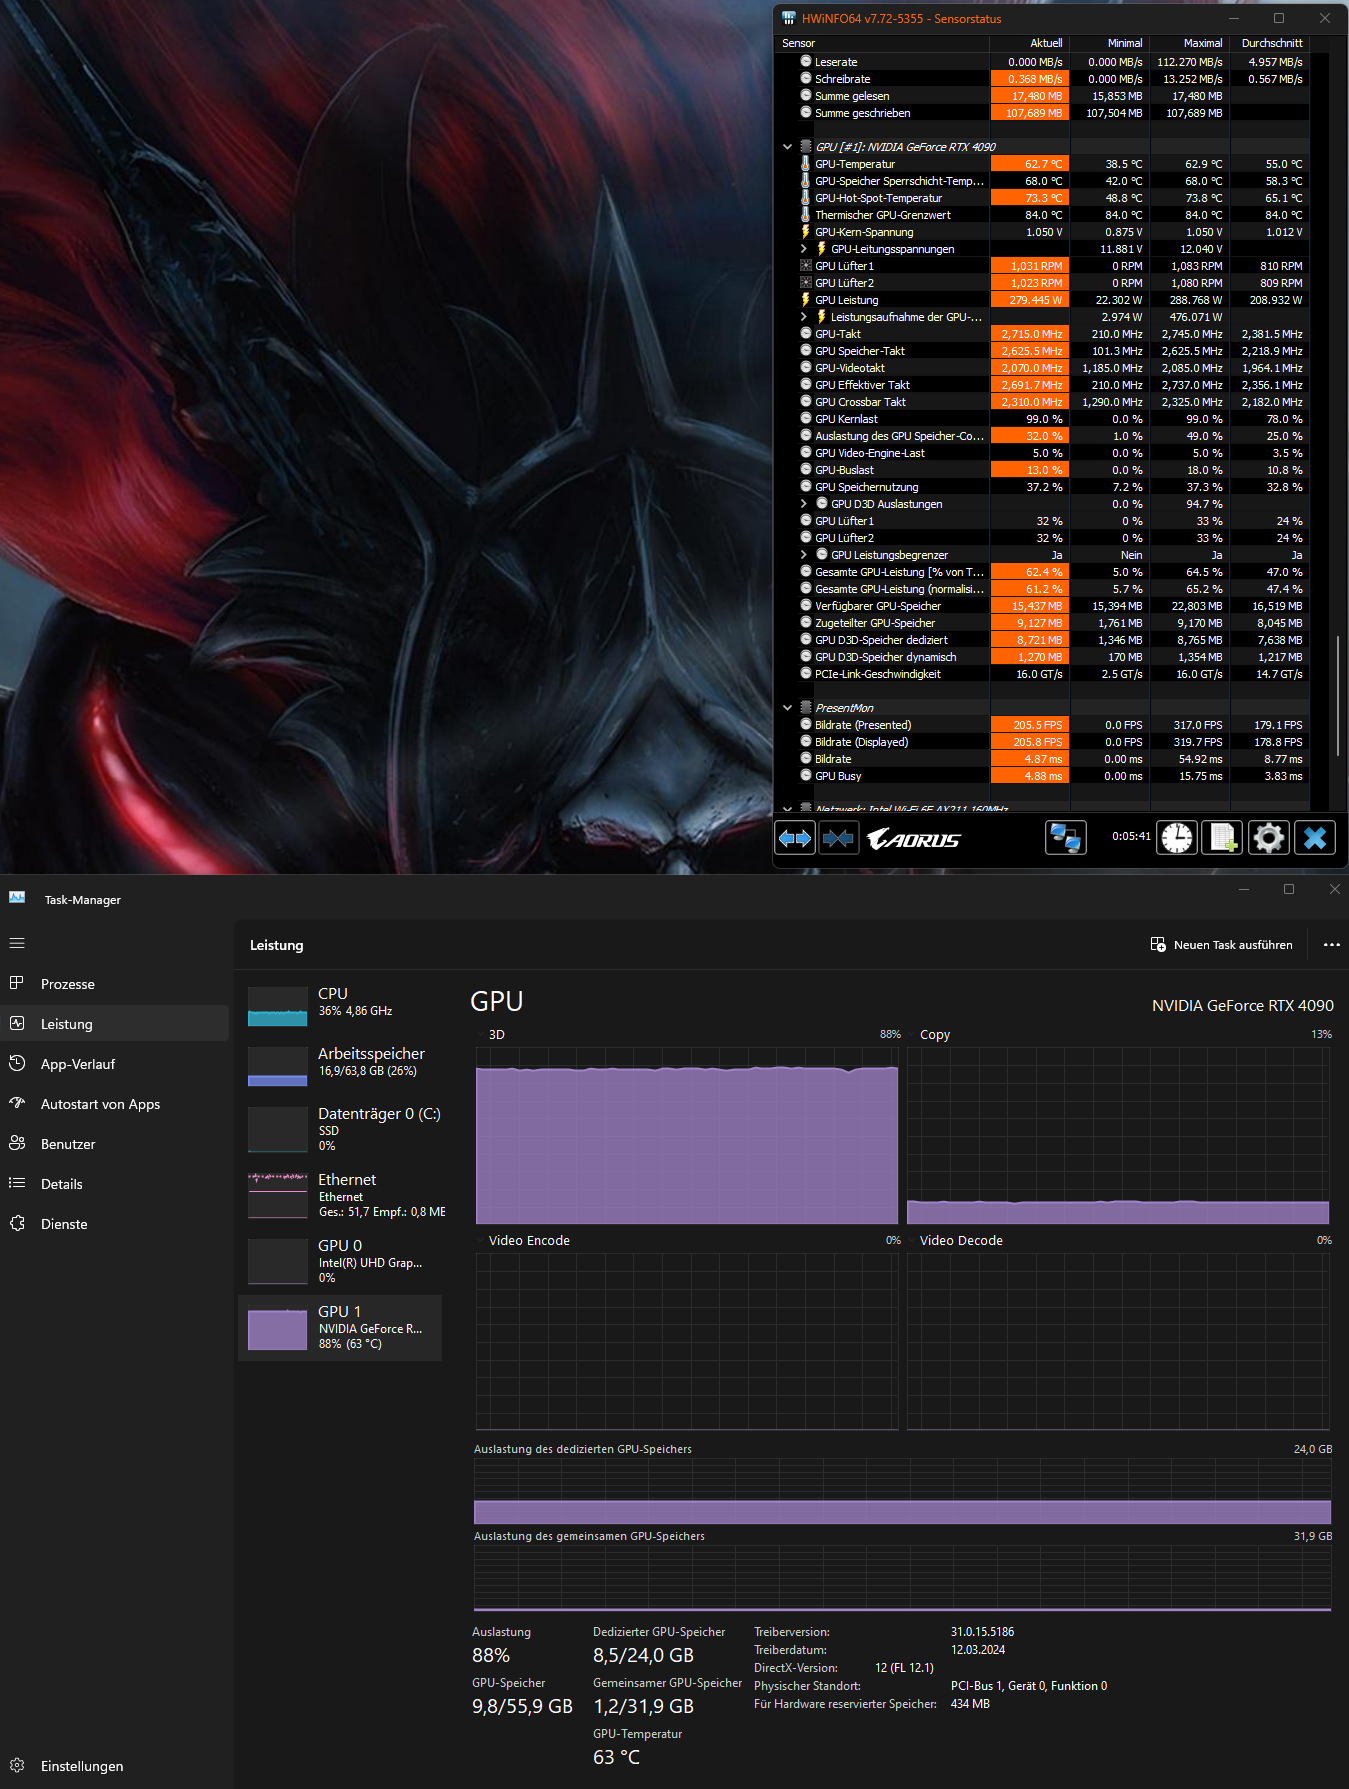
Task: Open Benutzer page
Action: 115,1144
